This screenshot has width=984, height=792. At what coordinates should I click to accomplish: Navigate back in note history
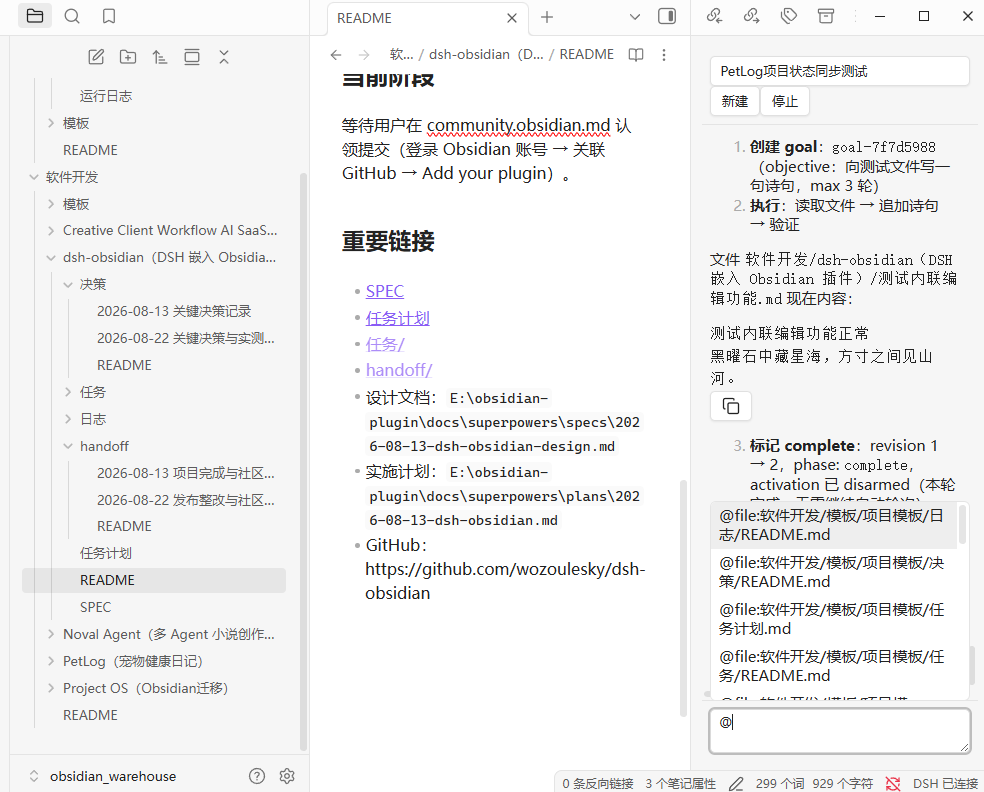click(336, 55)
